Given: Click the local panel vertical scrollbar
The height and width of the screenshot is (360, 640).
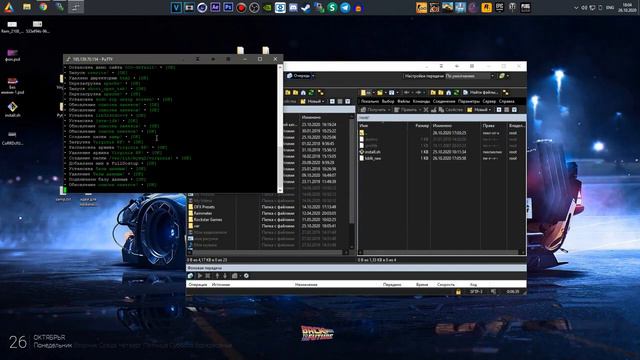Looking at the screenshot, I should coord(351,182).
